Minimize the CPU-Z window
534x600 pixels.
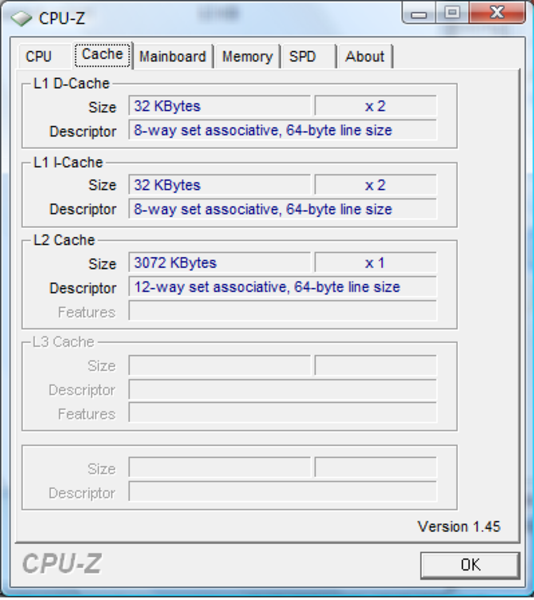click(419, 13)
